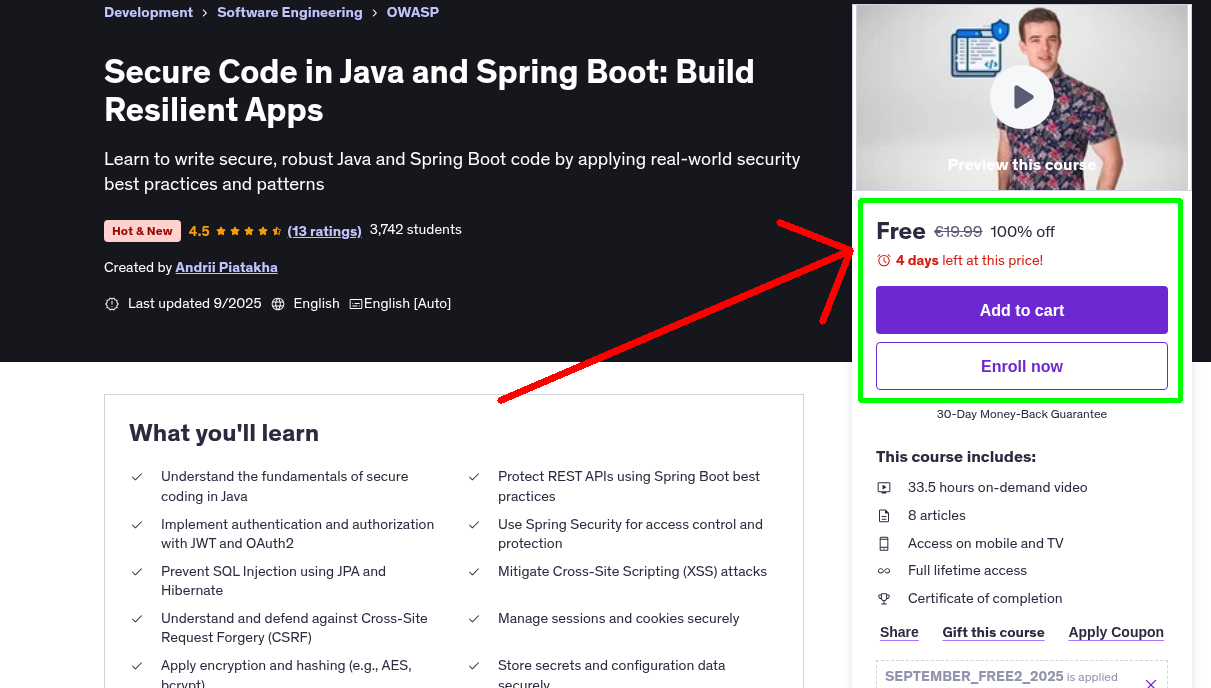This screenshot has height=688, width=1211.
Task: Click the infinity lifetime access icon
Action: click(884, 571)
